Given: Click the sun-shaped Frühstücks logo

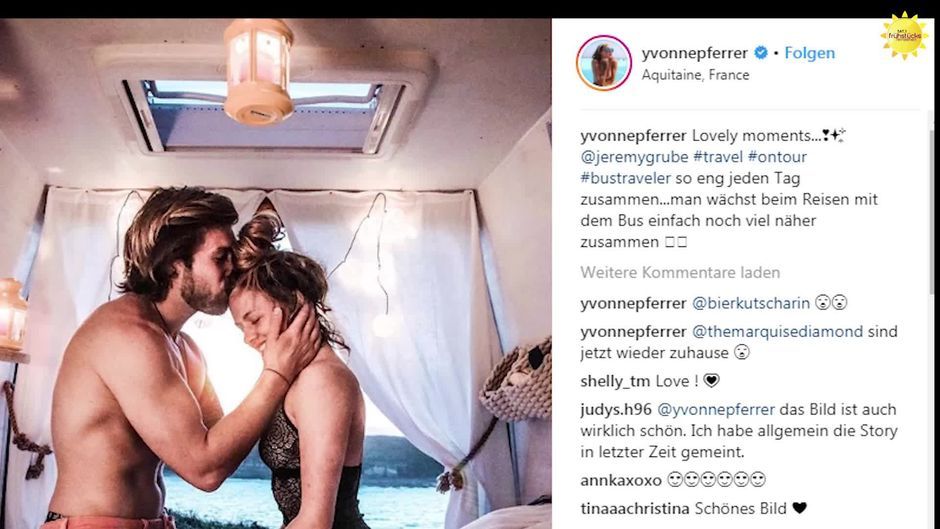Looking at the screenshot, I should [905, 35].
